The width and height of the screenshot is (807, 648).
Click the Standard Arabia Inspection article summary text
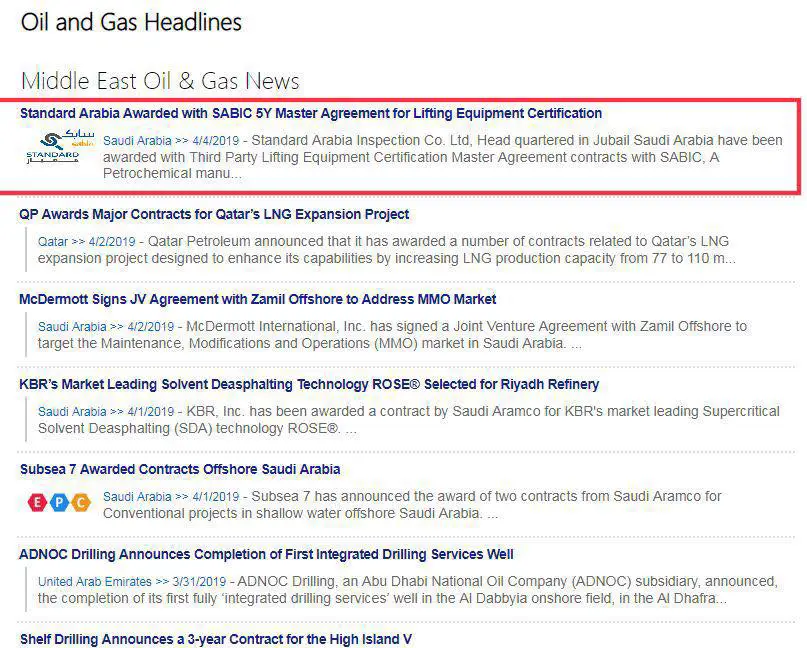(440, 158)
